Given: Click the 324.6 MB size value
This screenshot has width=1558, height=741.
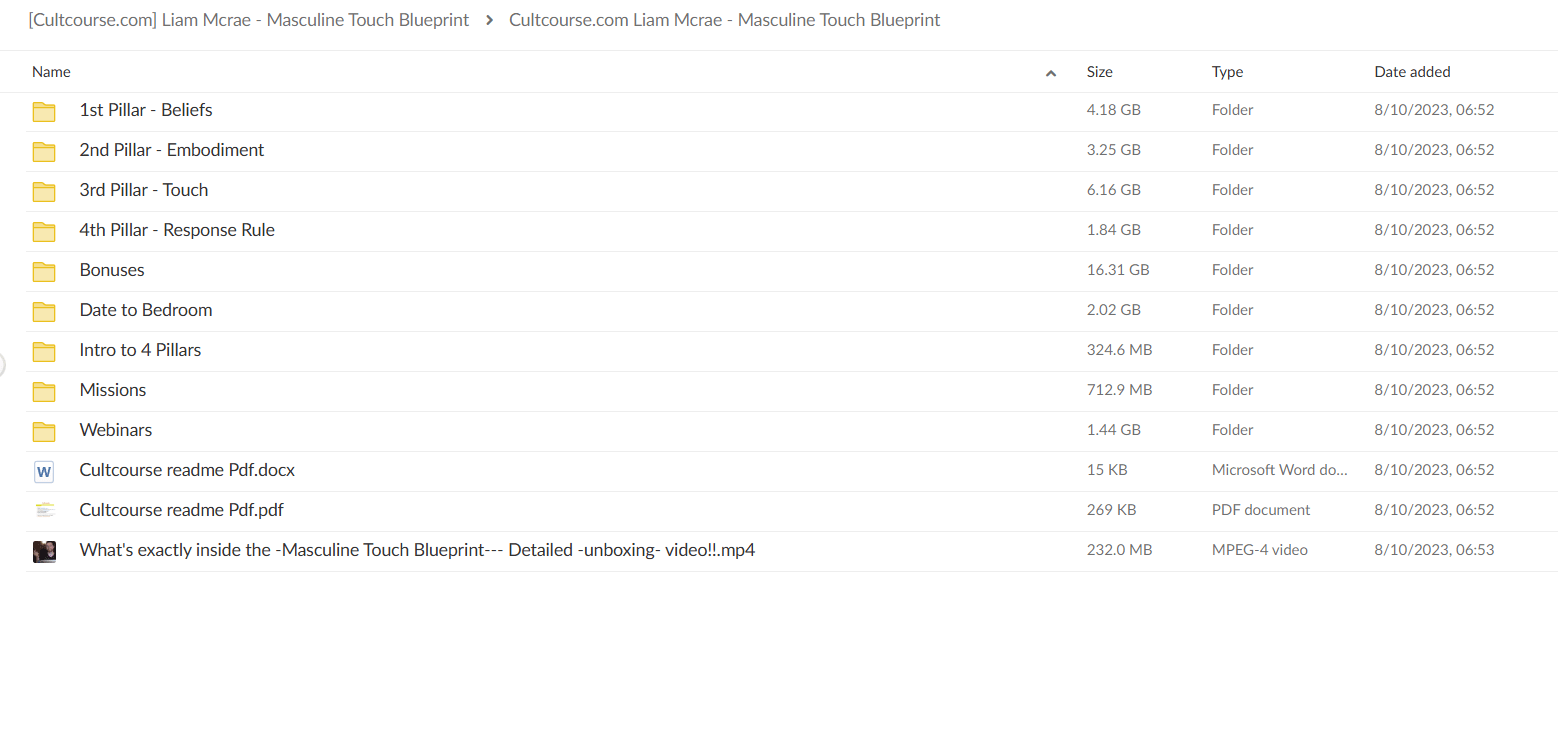Looking at the screenshot, I should coord(1119,350).
